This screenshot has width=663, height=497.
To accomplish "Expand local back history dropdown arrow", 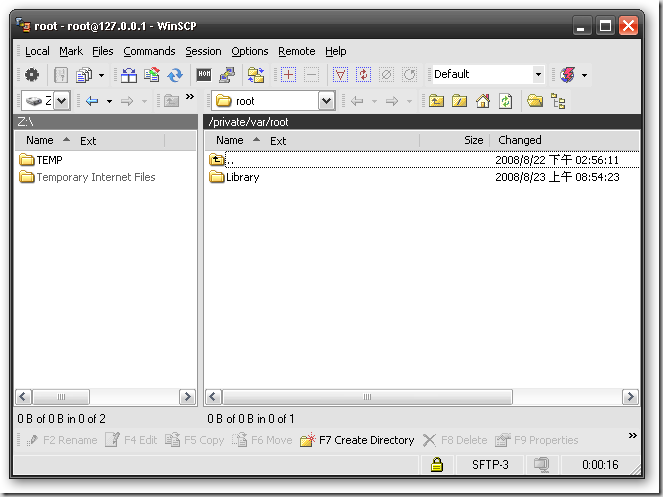I will pyautogui.click(x=110, y=101).
